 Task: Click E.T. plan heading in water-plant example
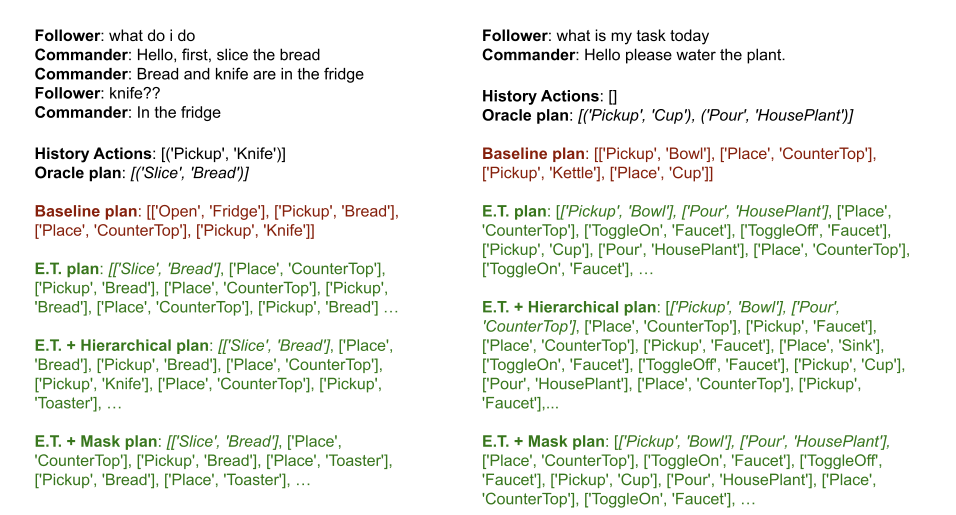514,212
